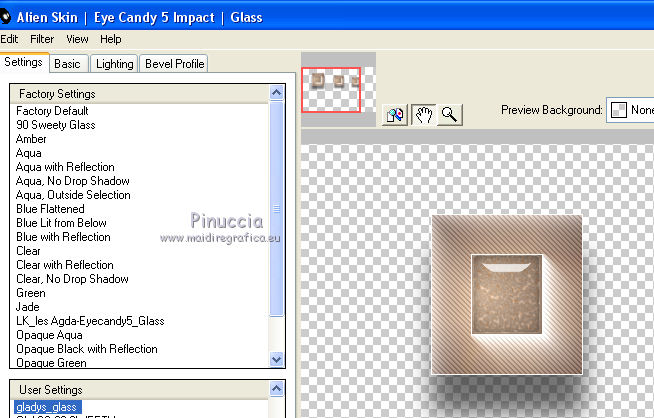
Task: Open the Help menu
Action: 111,39
